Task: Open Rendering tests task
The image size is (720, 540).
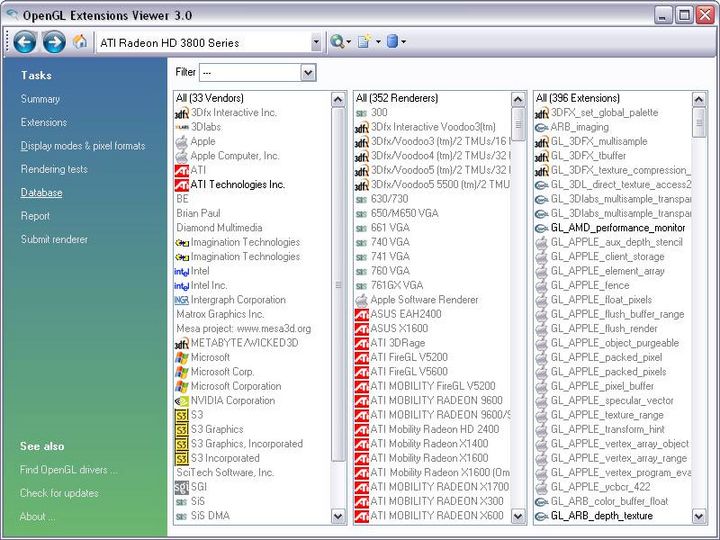Action: pyautogui.click(x=54, y=169)
